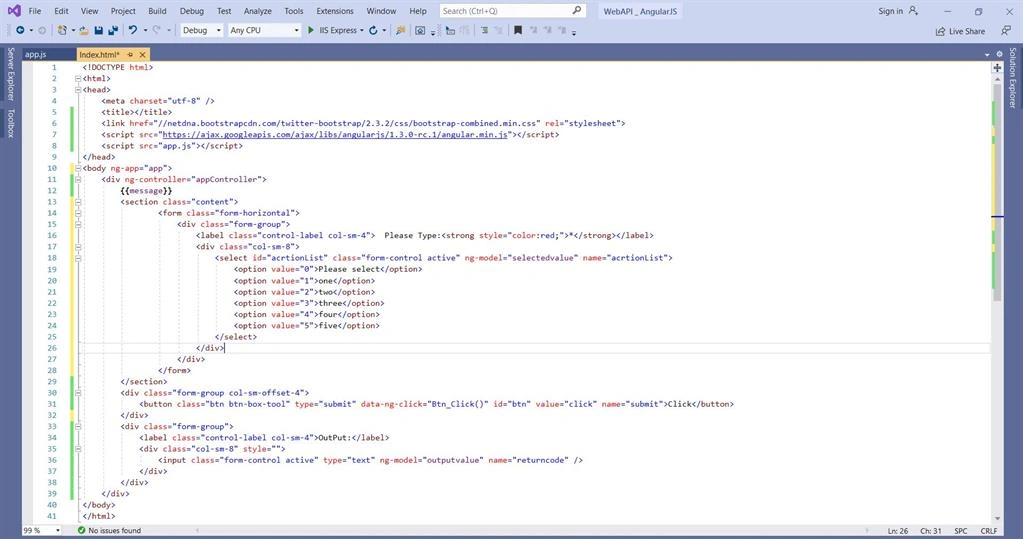Collapse the div on line 33

click(x=78, y=426)
